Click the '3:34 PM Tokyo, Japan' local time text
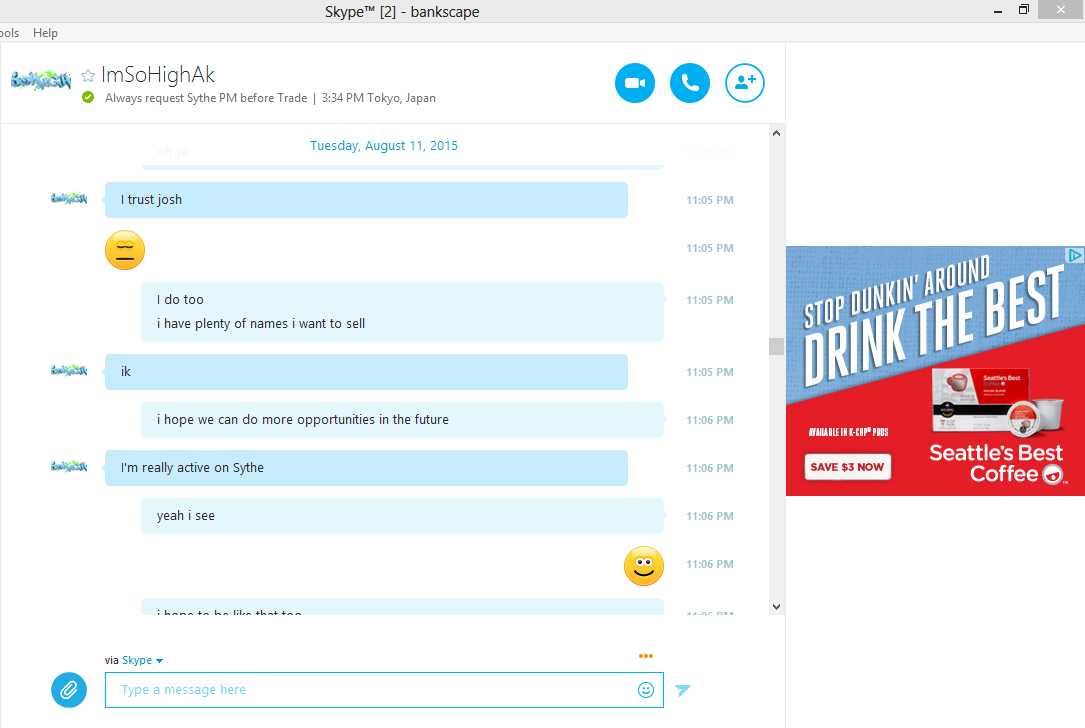The image size is (1085, 728). [x=379, y=98]
